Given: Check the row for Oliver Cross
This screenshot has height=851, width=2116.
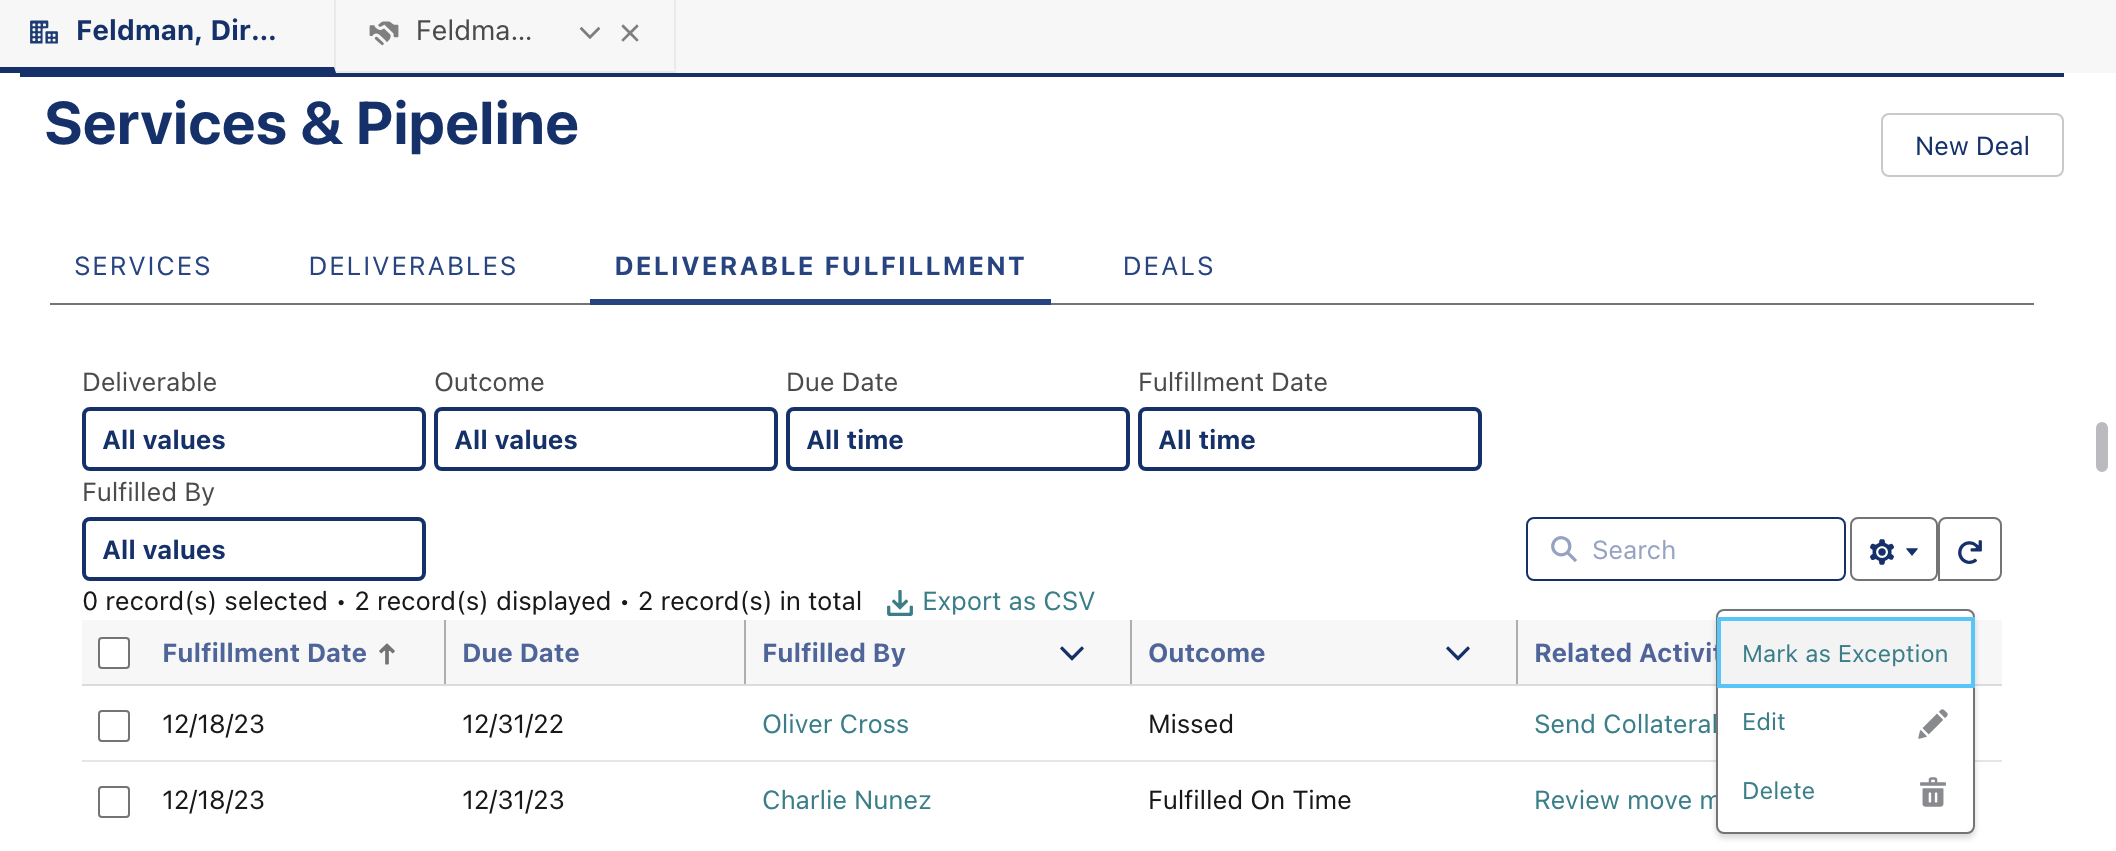Looking at the screenshot, I should pos(114,725).
